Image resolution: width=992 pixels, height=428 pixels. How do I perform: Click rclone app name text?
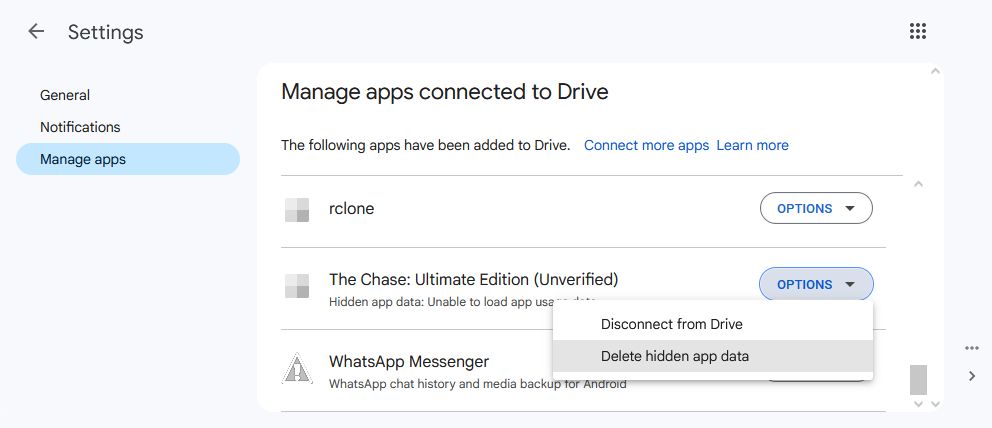coord(351,209)
